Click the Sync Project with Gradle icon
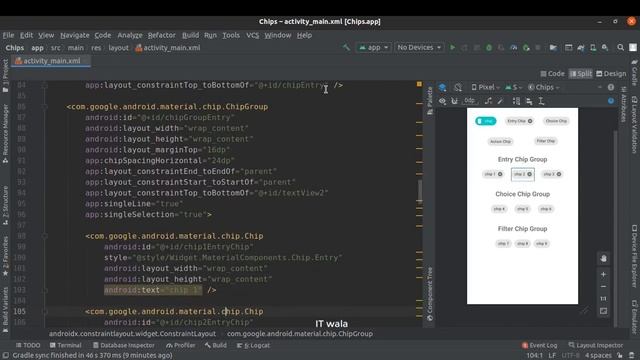 [x=581, y=48]
